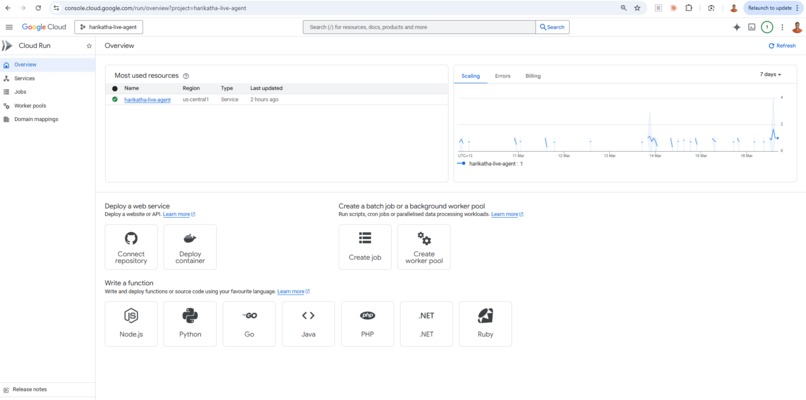This screenshot has width=806, height=400.
Task: Reload the page with browser refresh icon
Action: point(38,8)
